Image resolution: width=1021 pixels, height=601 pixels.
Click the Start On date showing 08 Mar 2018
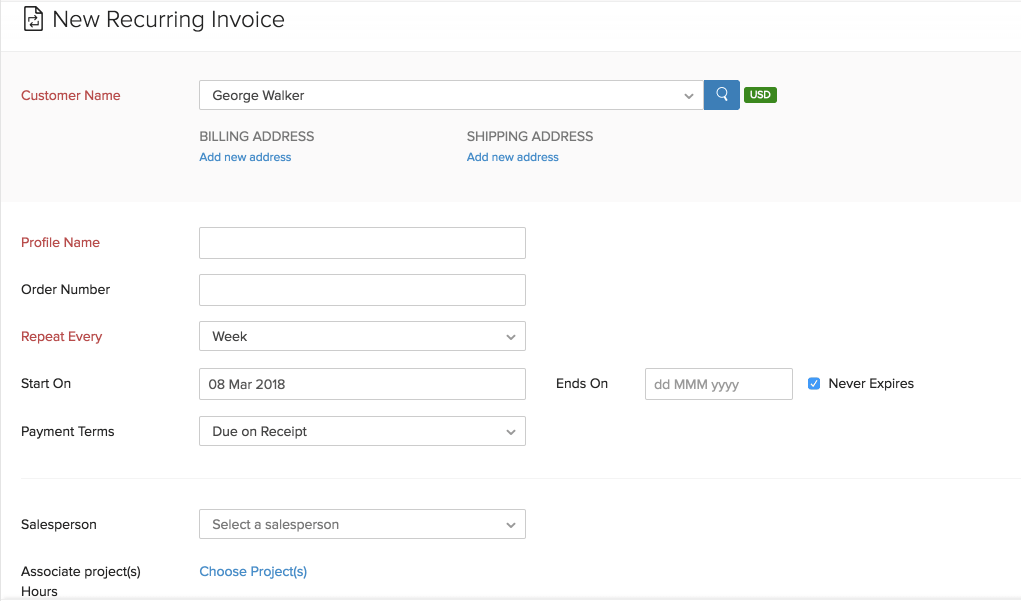click(362, 384)
